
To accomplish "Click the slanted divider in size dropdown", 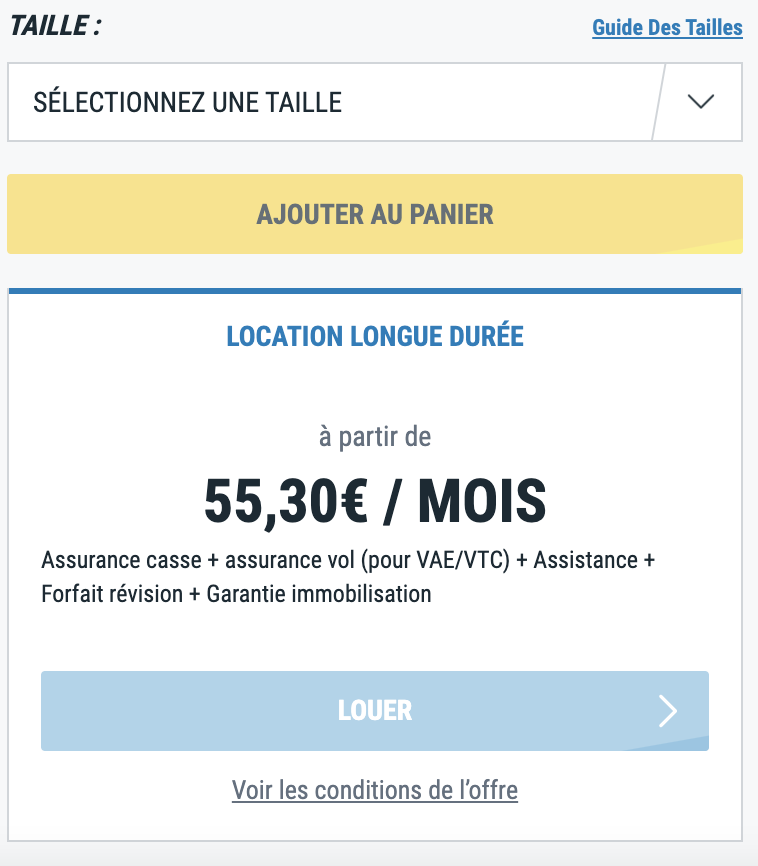I will click(657, 102).
